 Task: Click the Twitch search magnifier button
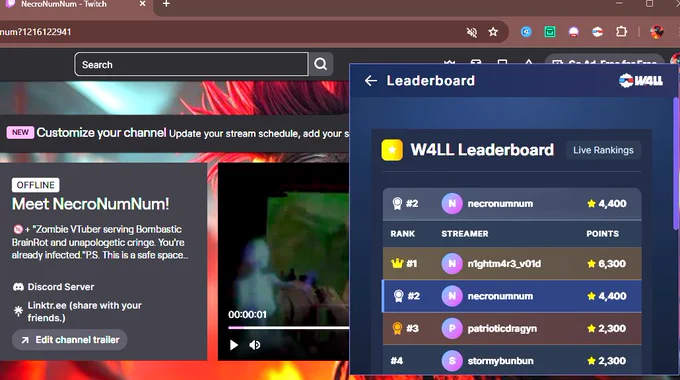pyautogui.click(x=321, y=64)
